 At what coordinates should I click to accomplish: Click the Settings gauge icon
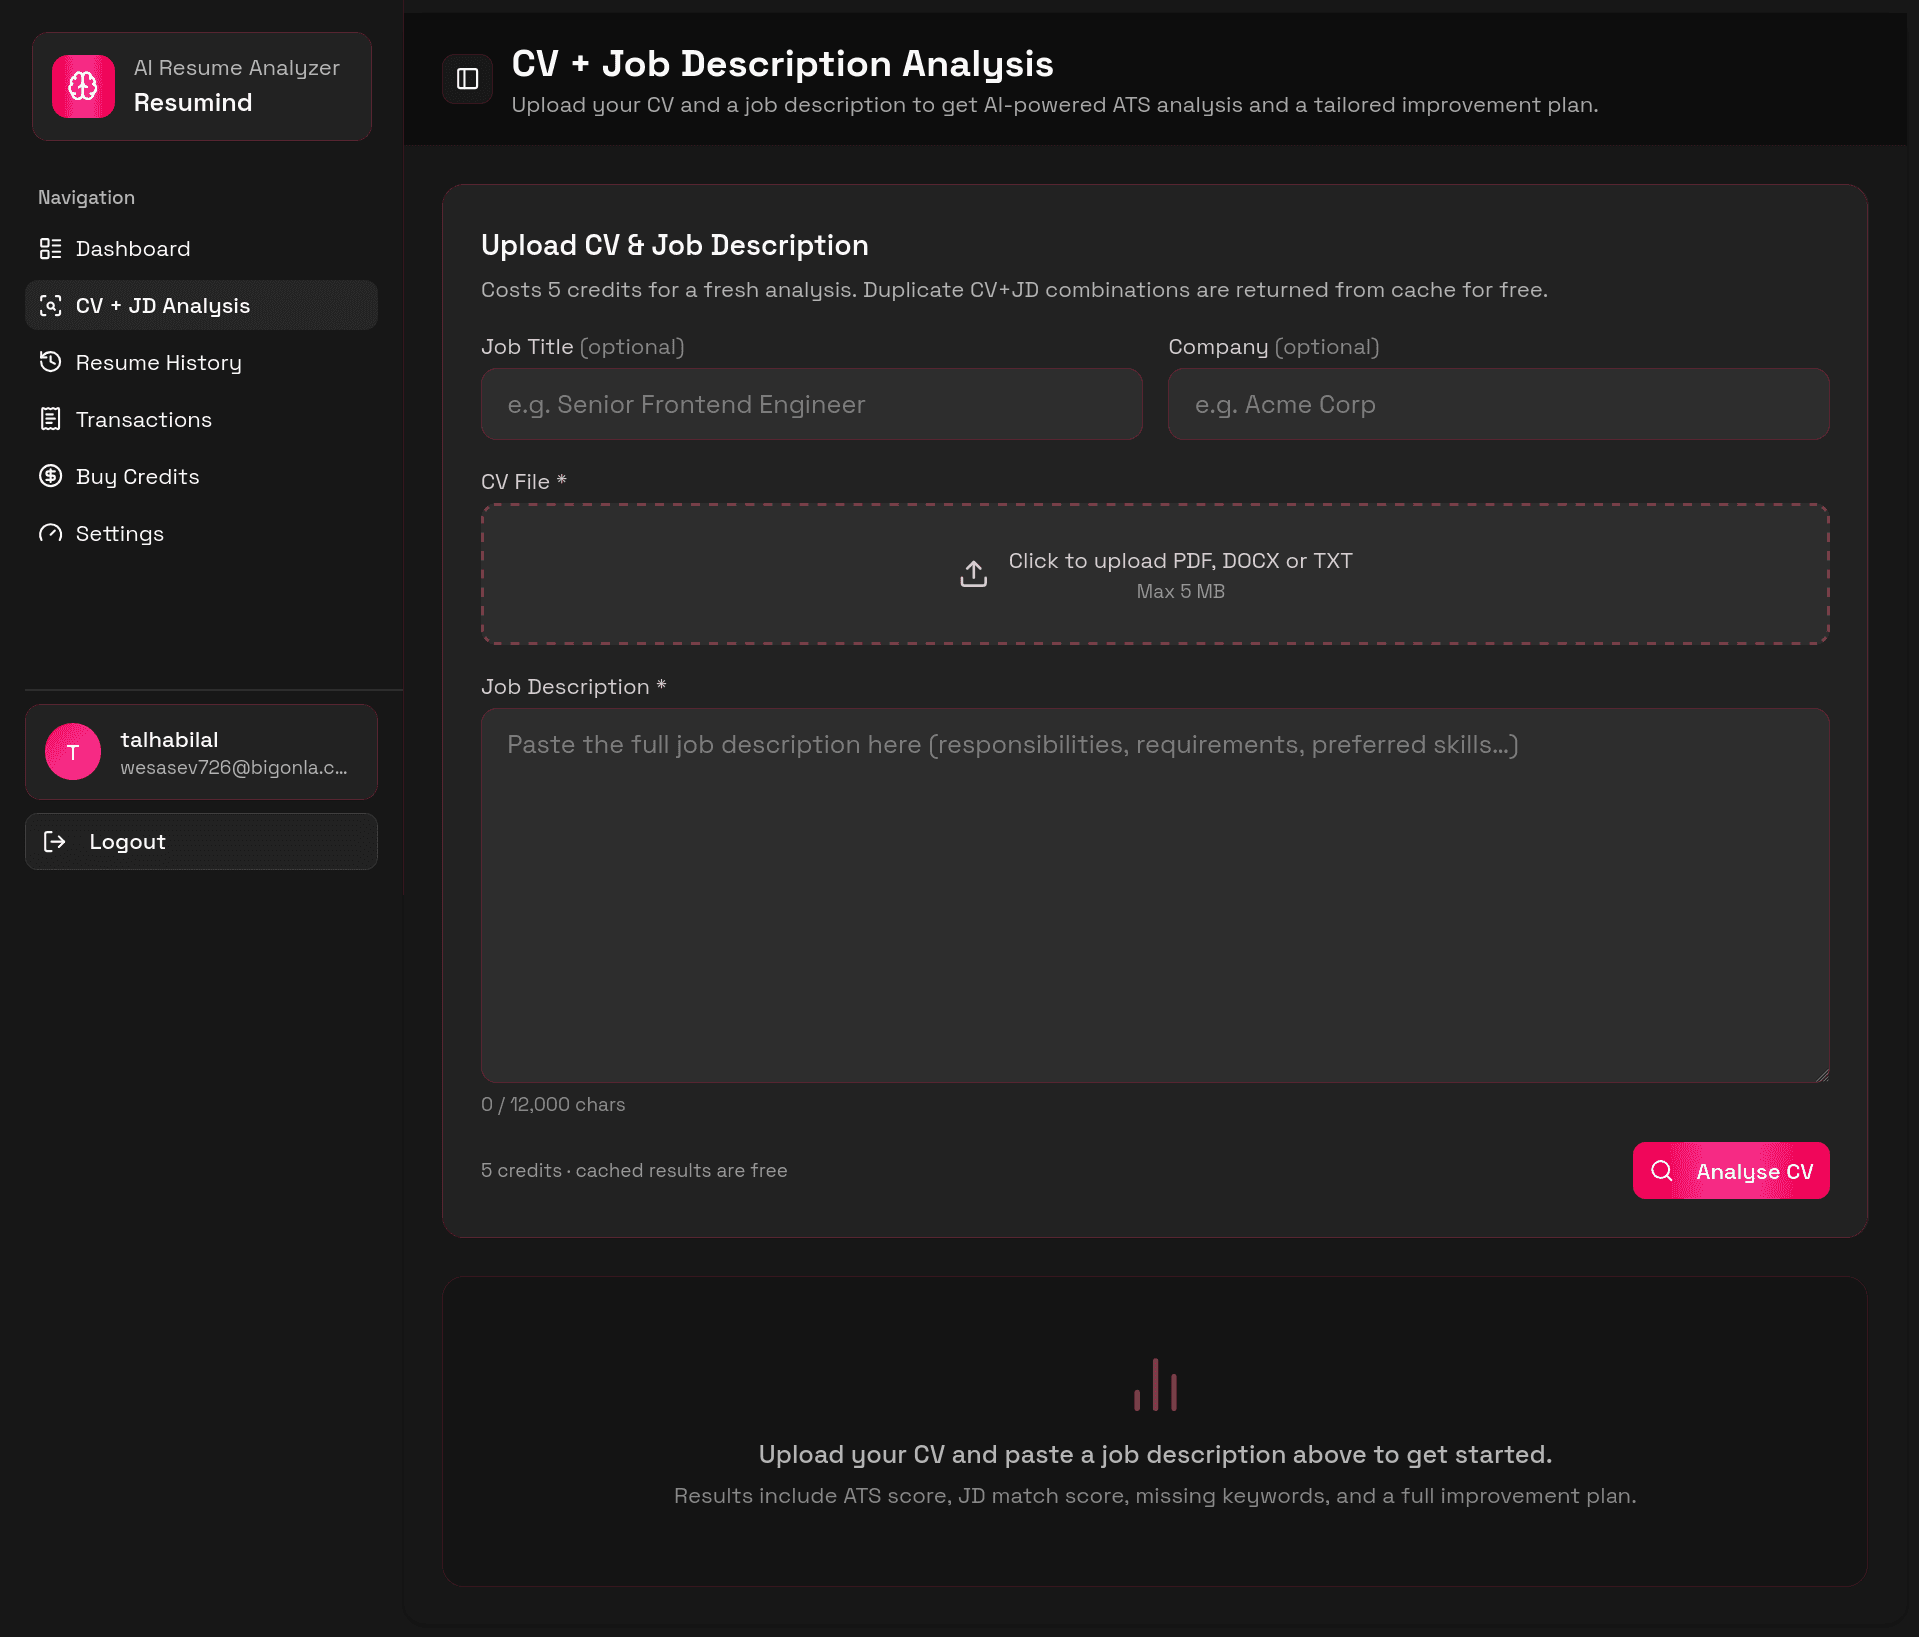(50, 533)
